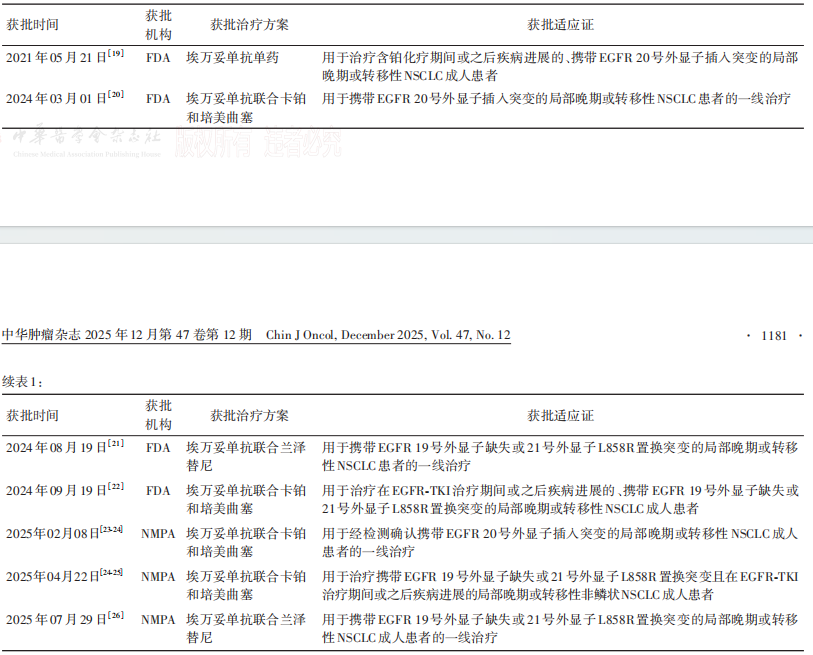Viewport: 813px width, 655px height.
Task: Click FDA in the 2021年05月21日 row
Action: click(158, 58)
